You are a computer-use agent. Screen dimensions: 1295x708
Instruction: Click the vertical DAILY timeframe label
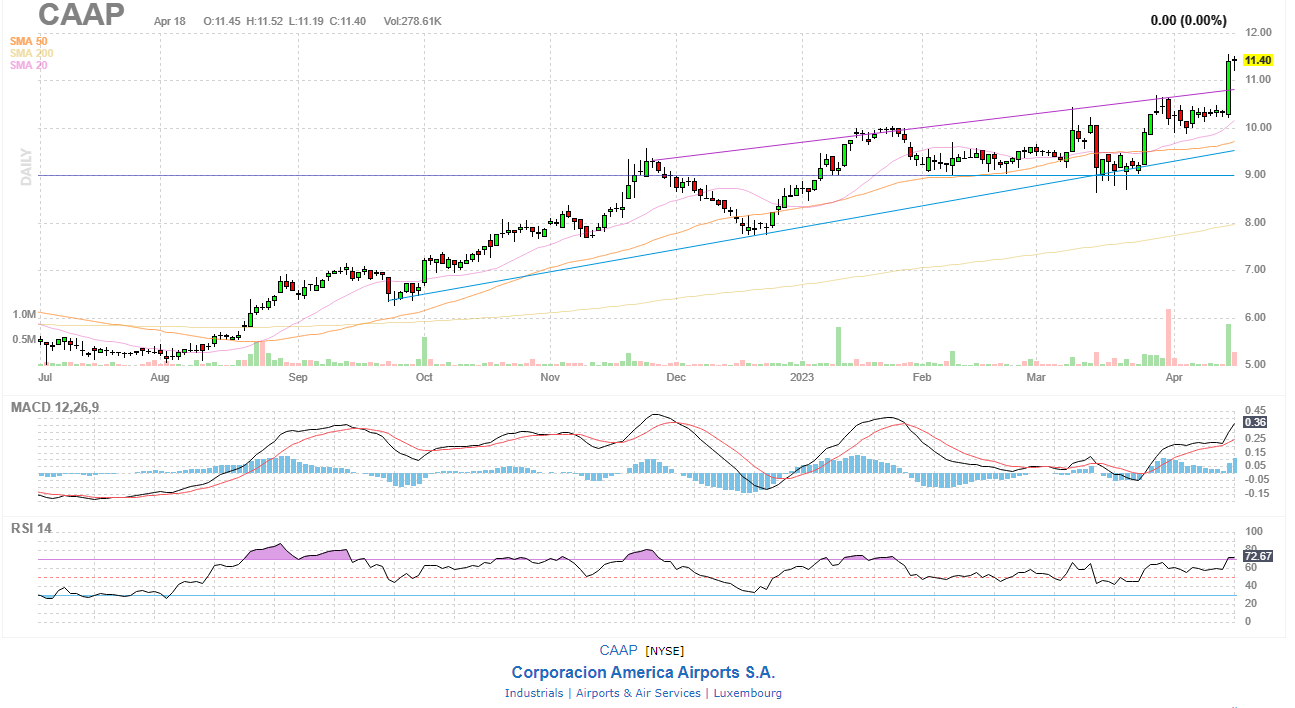pyautogui.click(x=26, y=167)
